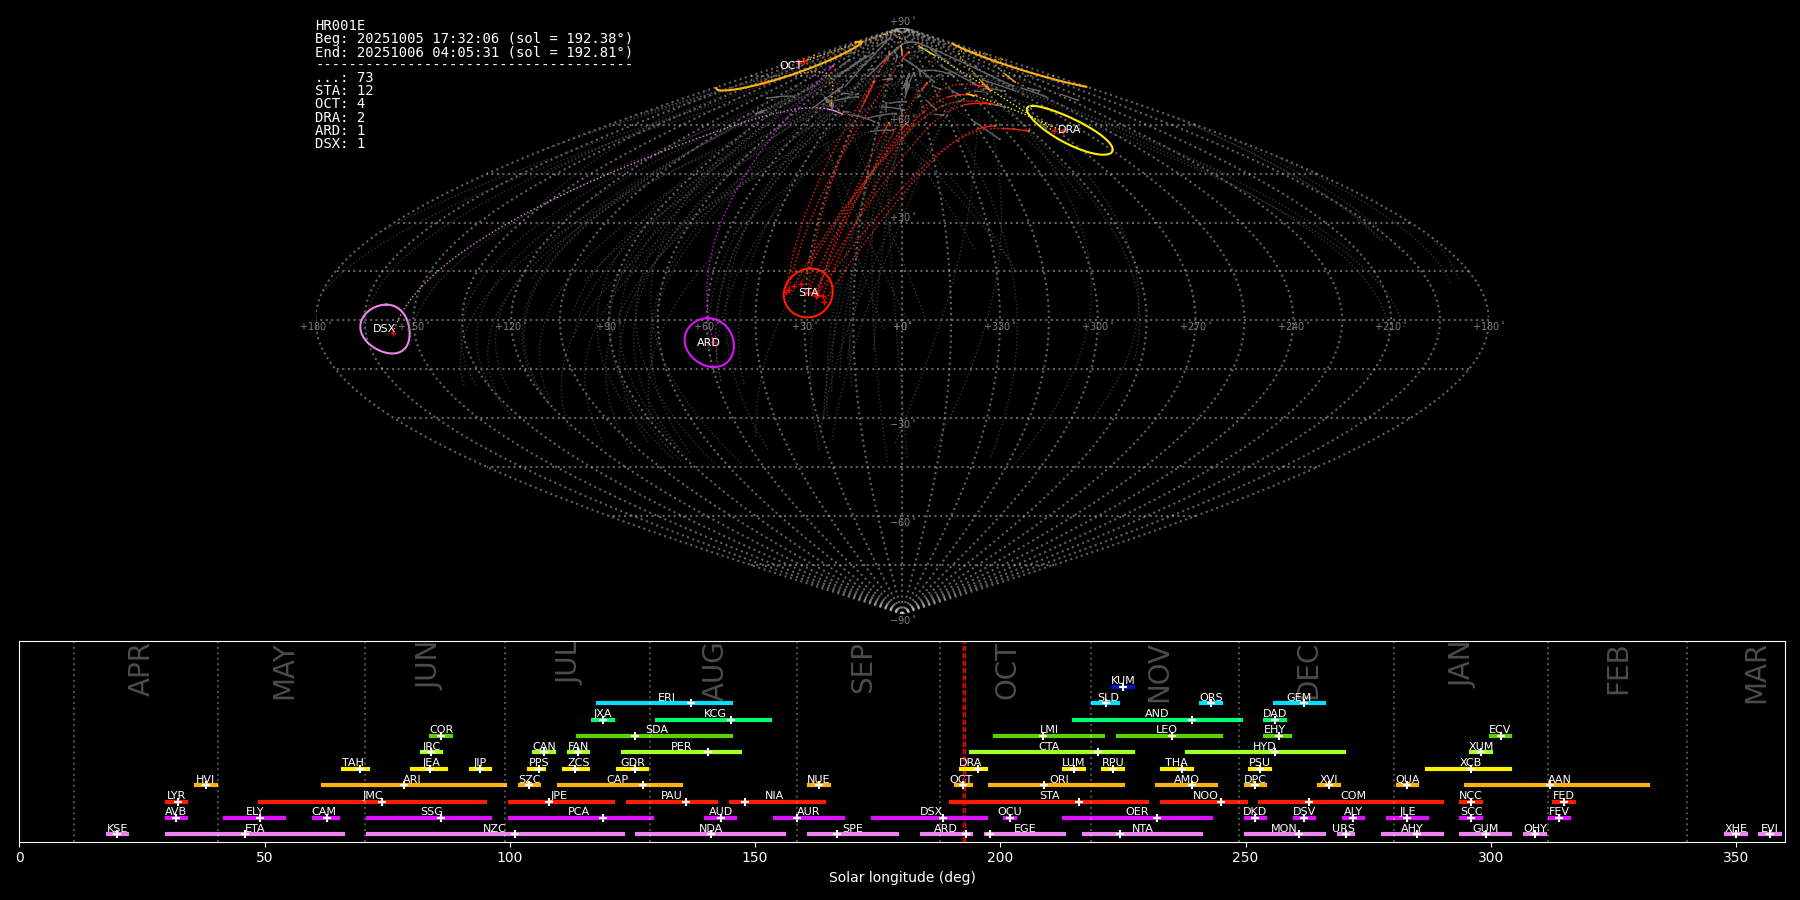Click the white peak marker on PER bar
This screenshot has width=1800, height=900.
coord(708,752)
